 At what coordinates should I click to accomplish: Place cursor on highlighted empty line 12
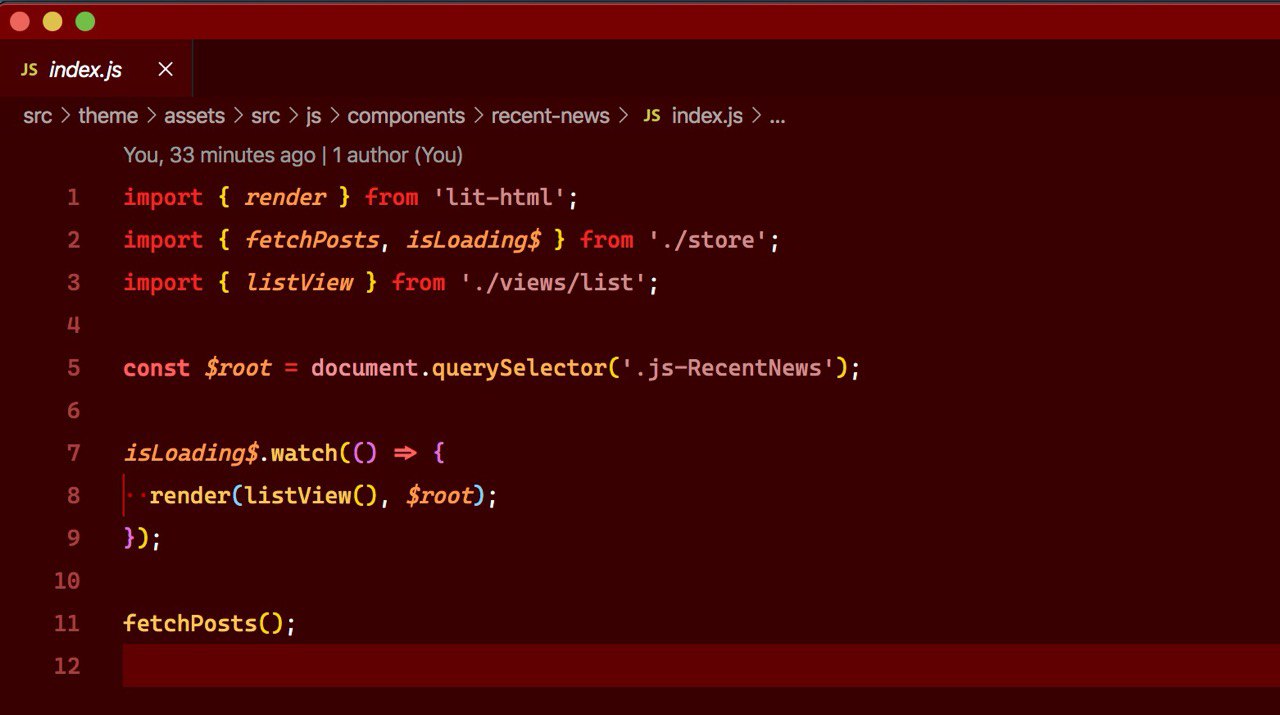pos(701,666)
